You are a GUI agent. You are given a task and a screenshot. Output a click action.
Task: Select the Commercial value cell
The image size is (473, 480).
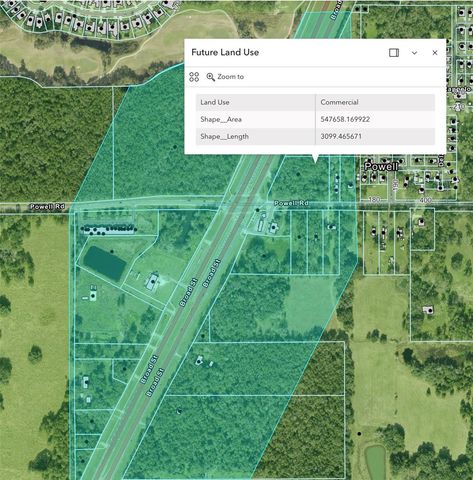point(375,102)
